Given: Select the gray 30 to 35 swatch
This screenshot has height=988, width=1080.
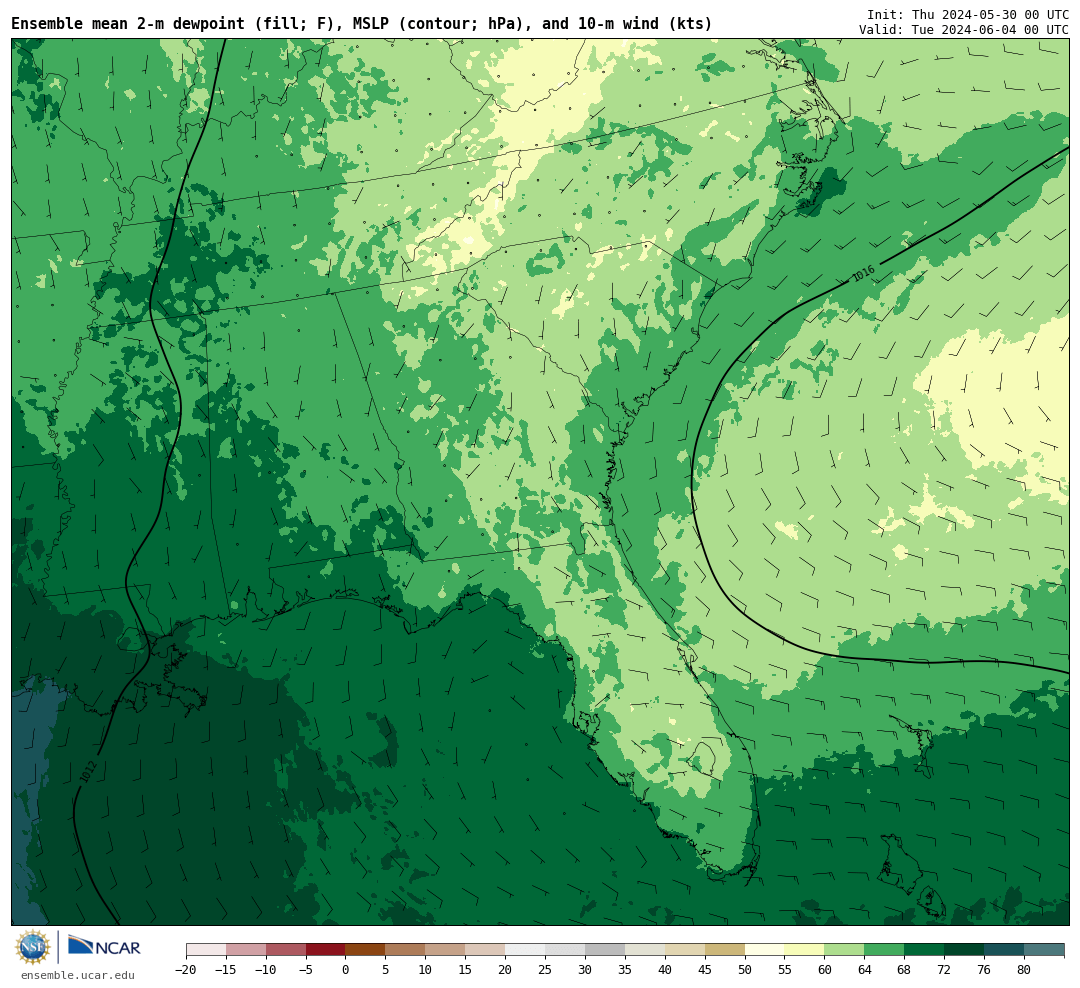Looking at the screenshot, I should pos(605,950).
